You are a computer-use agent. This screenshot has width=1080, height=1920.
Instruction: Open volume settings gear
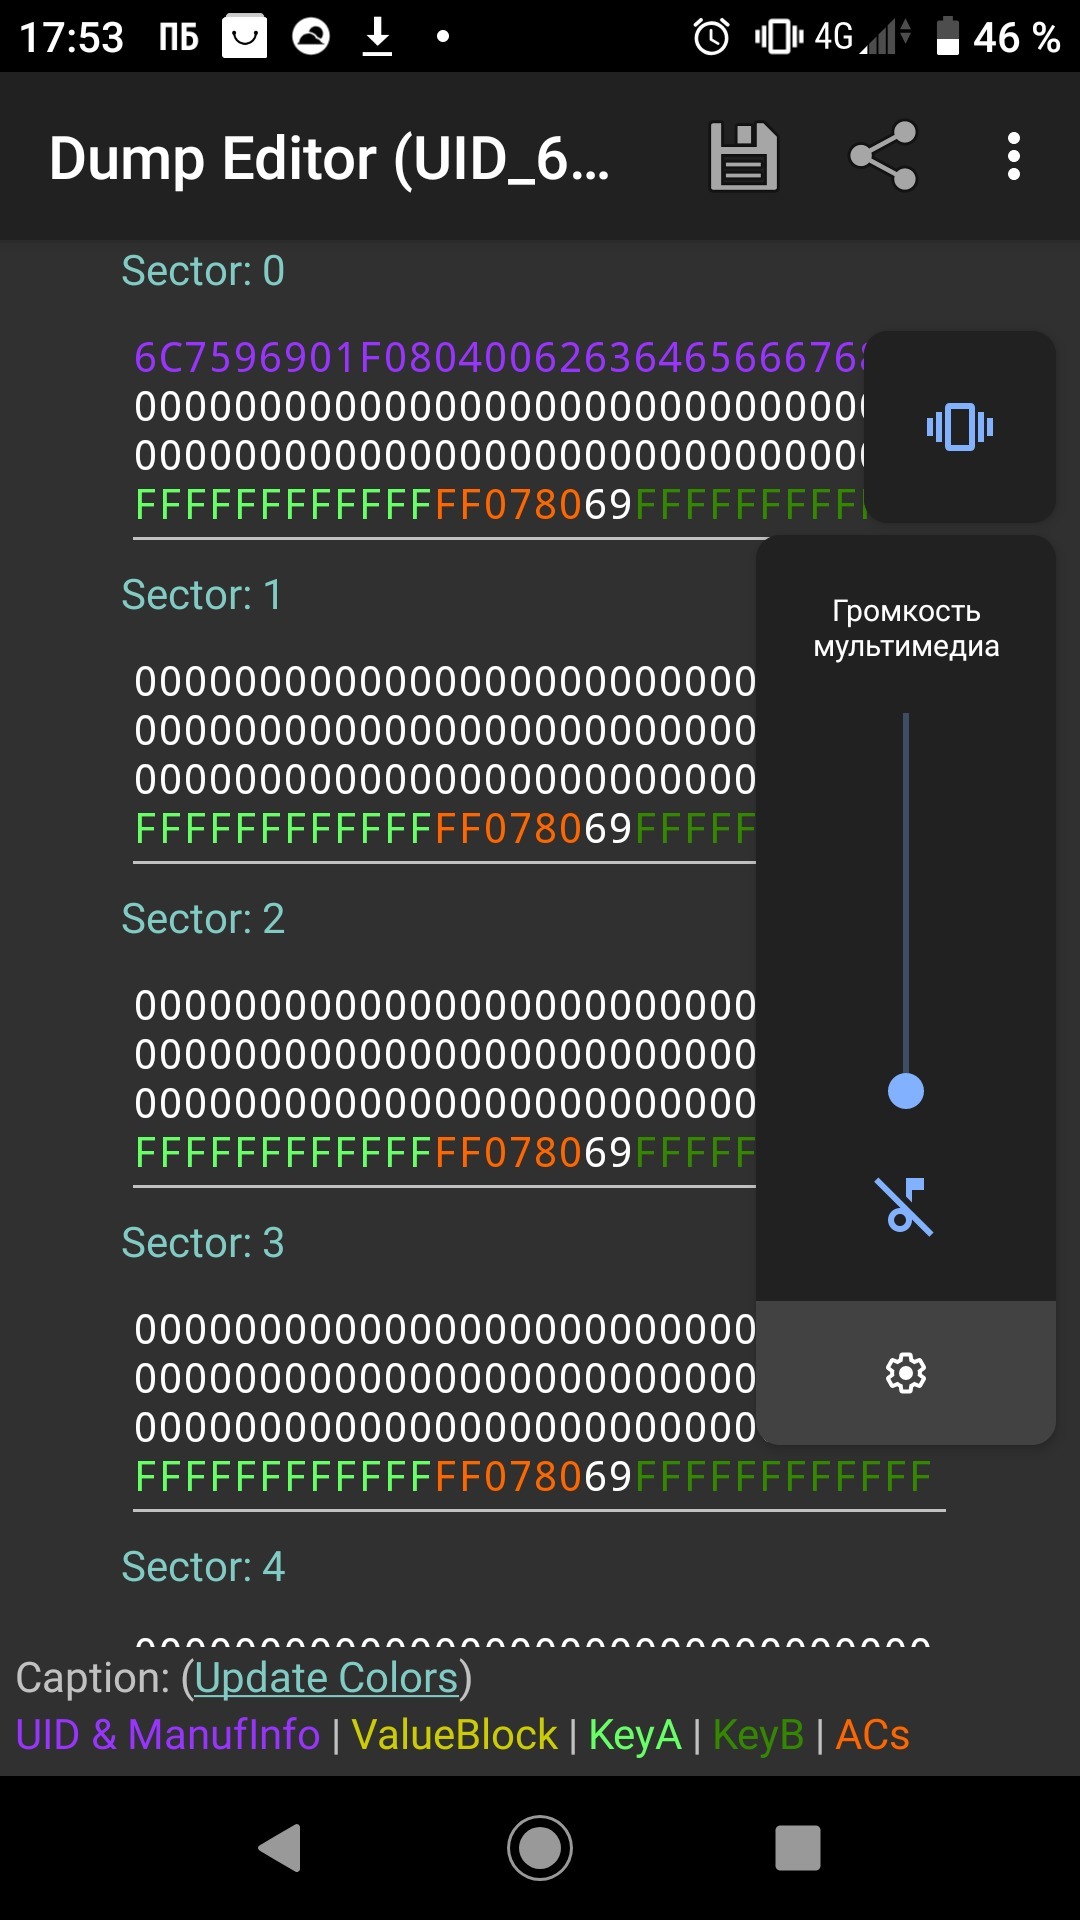(x=906, y=1373)
